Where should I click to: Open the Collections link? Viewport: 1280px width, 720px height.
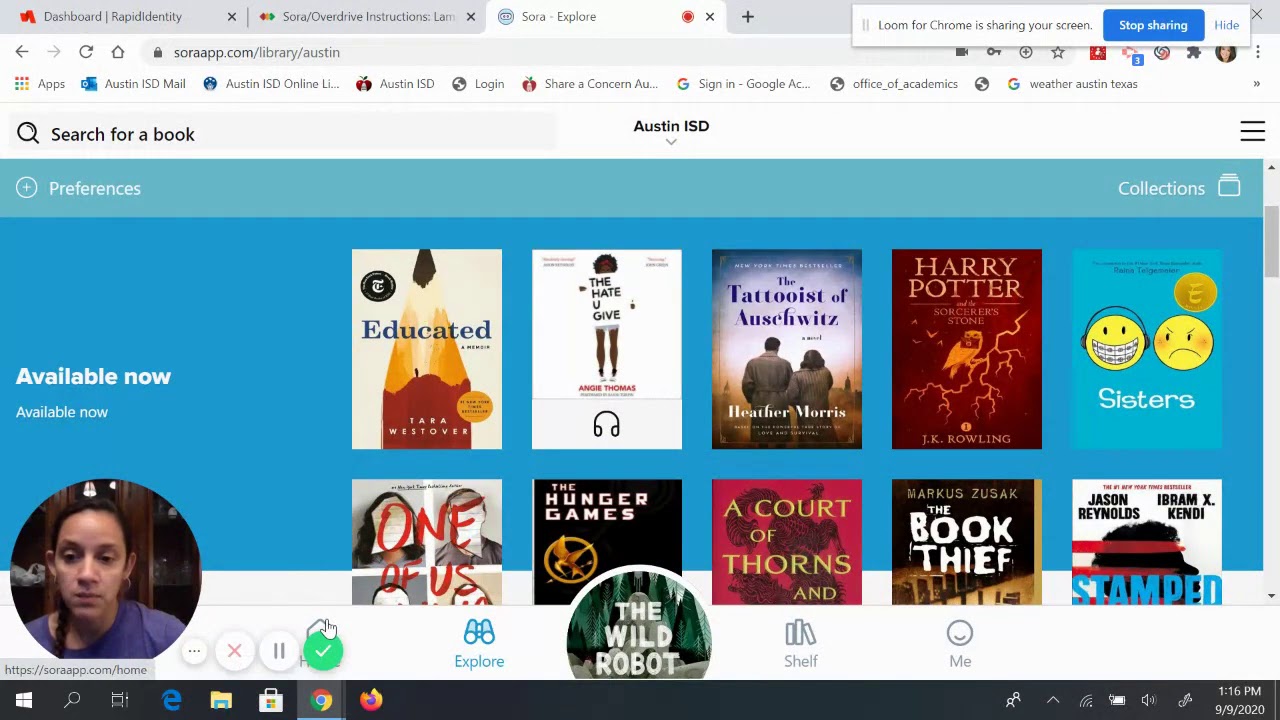[x=1161, y=188]
